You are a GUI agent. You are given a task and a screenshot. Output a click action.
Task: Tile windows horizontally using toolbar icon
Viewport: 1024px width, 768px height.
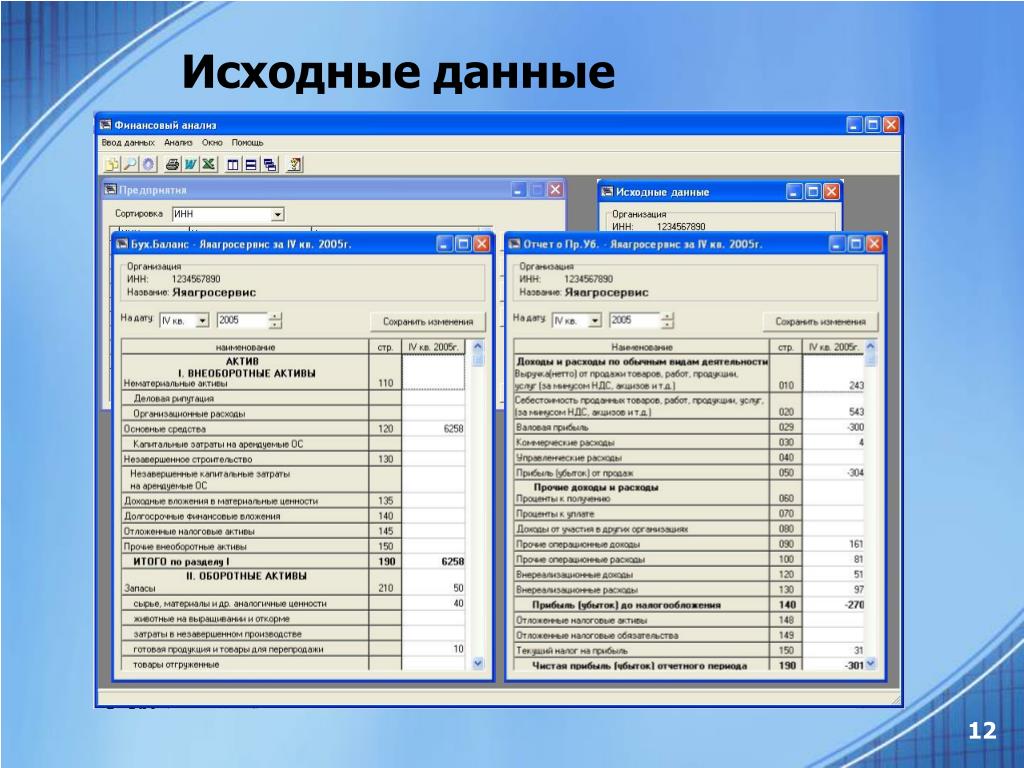251,165
